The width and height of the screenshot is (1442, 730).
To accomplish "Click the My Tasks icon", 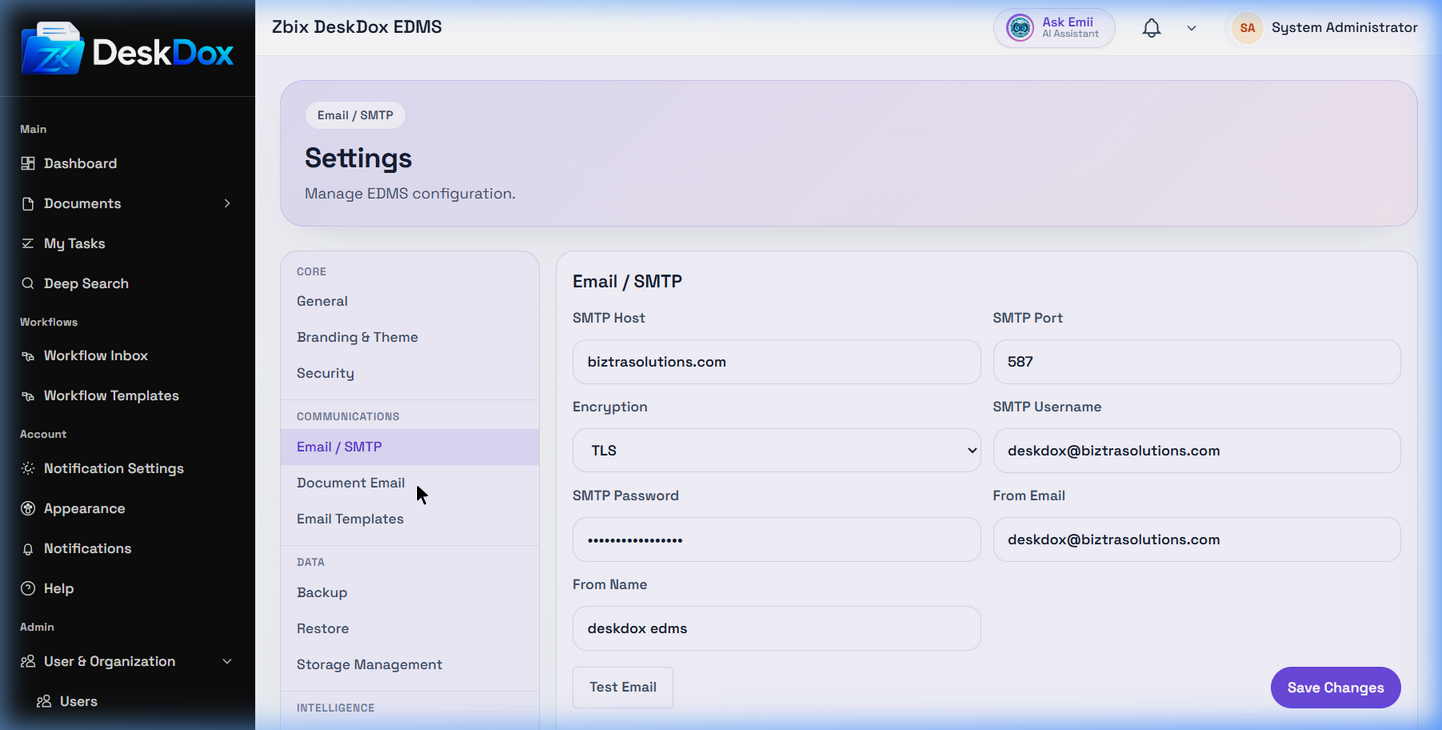I will [28, 243].
